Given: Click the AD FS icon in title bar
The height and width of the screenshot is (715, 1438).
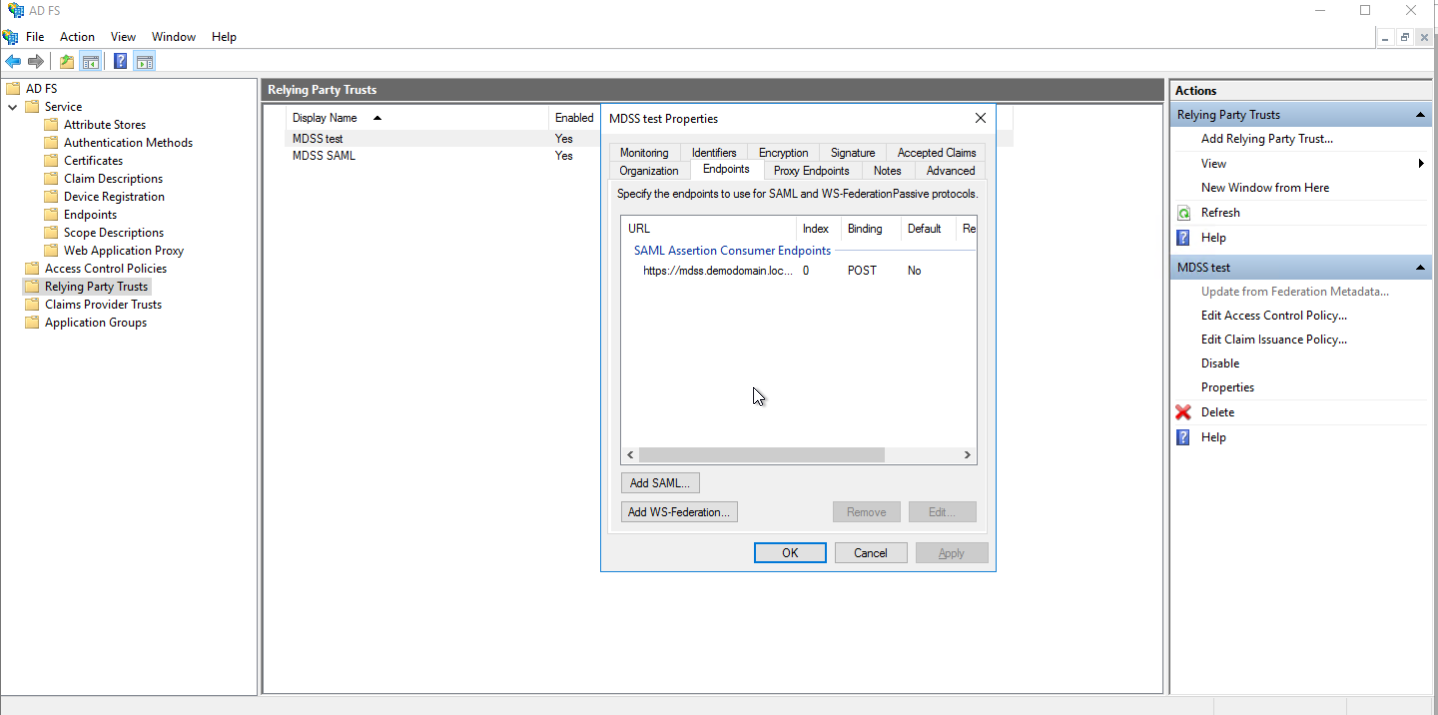Looking at the screenshot, I should (16, 10).
